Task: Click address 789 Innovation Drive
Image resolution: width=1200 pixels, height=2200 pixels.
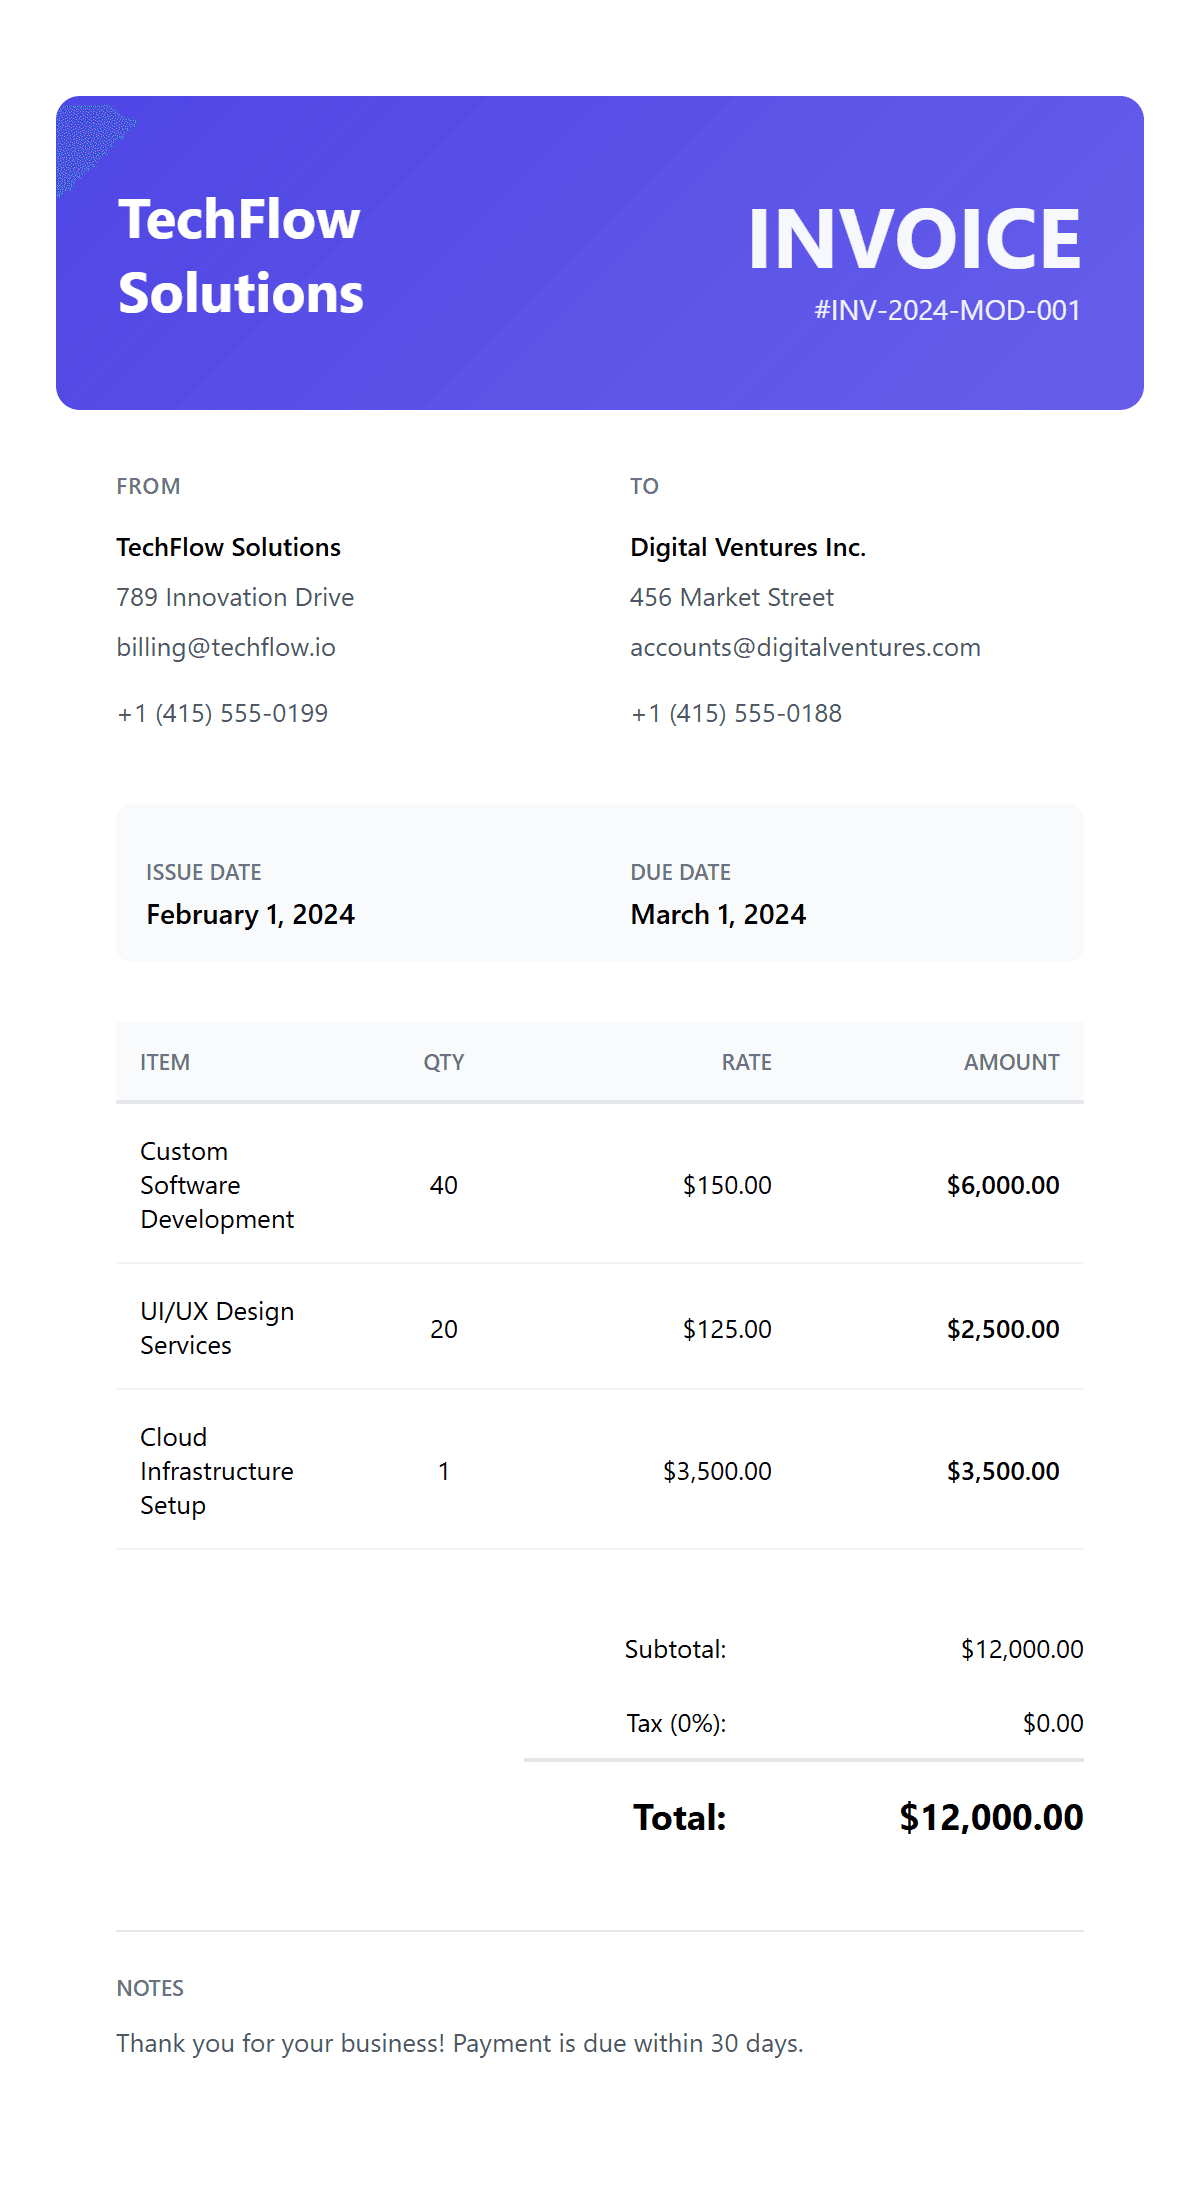Action: [x=235, y=597]
